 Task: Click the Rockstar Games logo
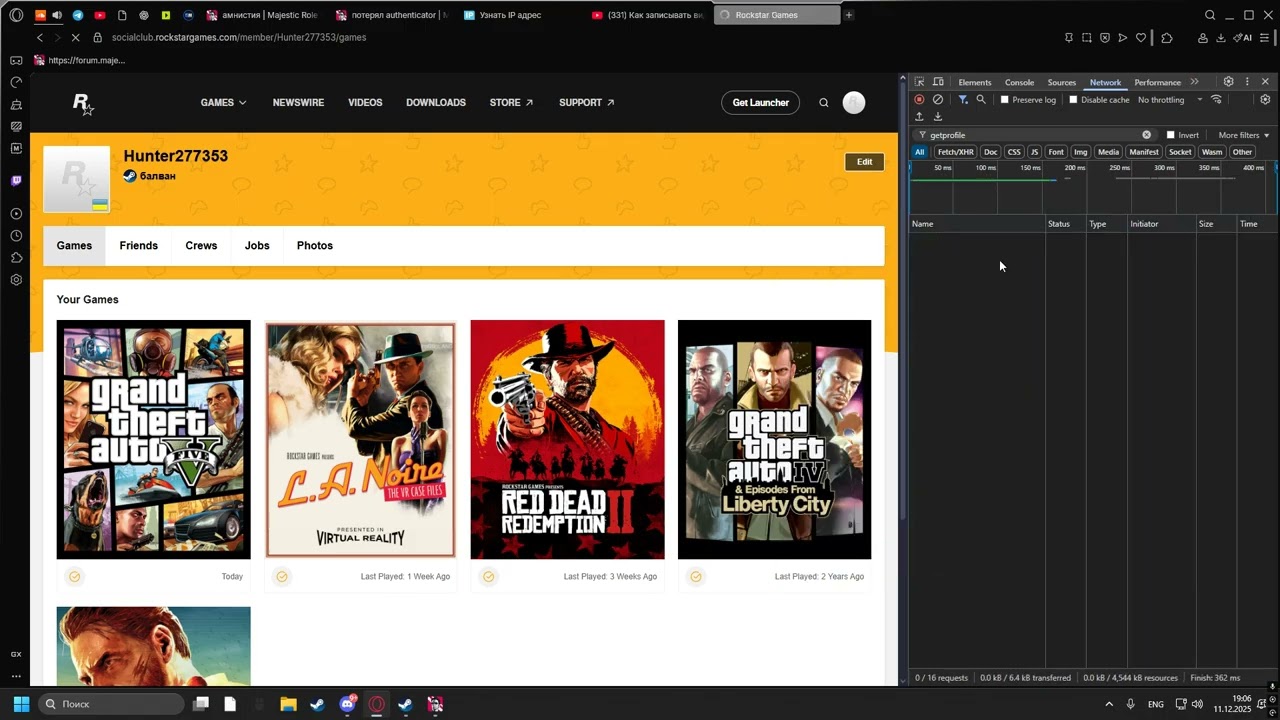click(x=83, y=103)
